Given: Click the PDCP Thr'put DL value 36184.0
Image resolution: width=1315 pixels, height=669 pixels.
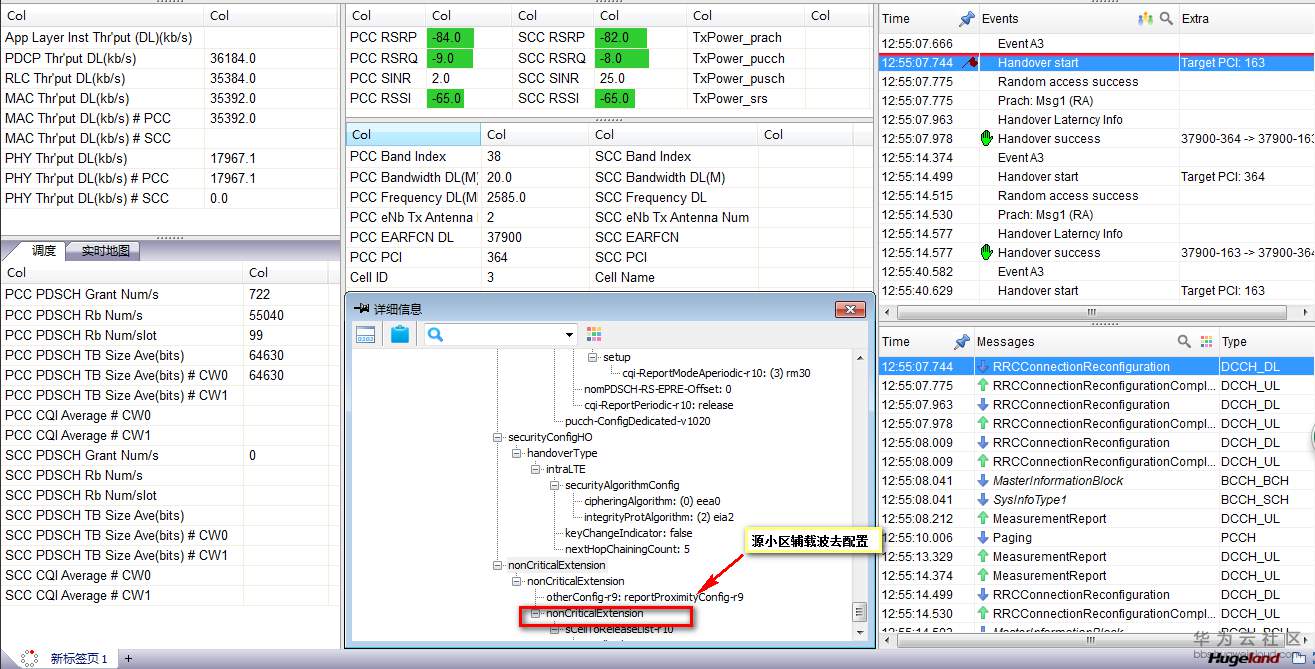Looking at the screenshot, I should click(233, 58).
